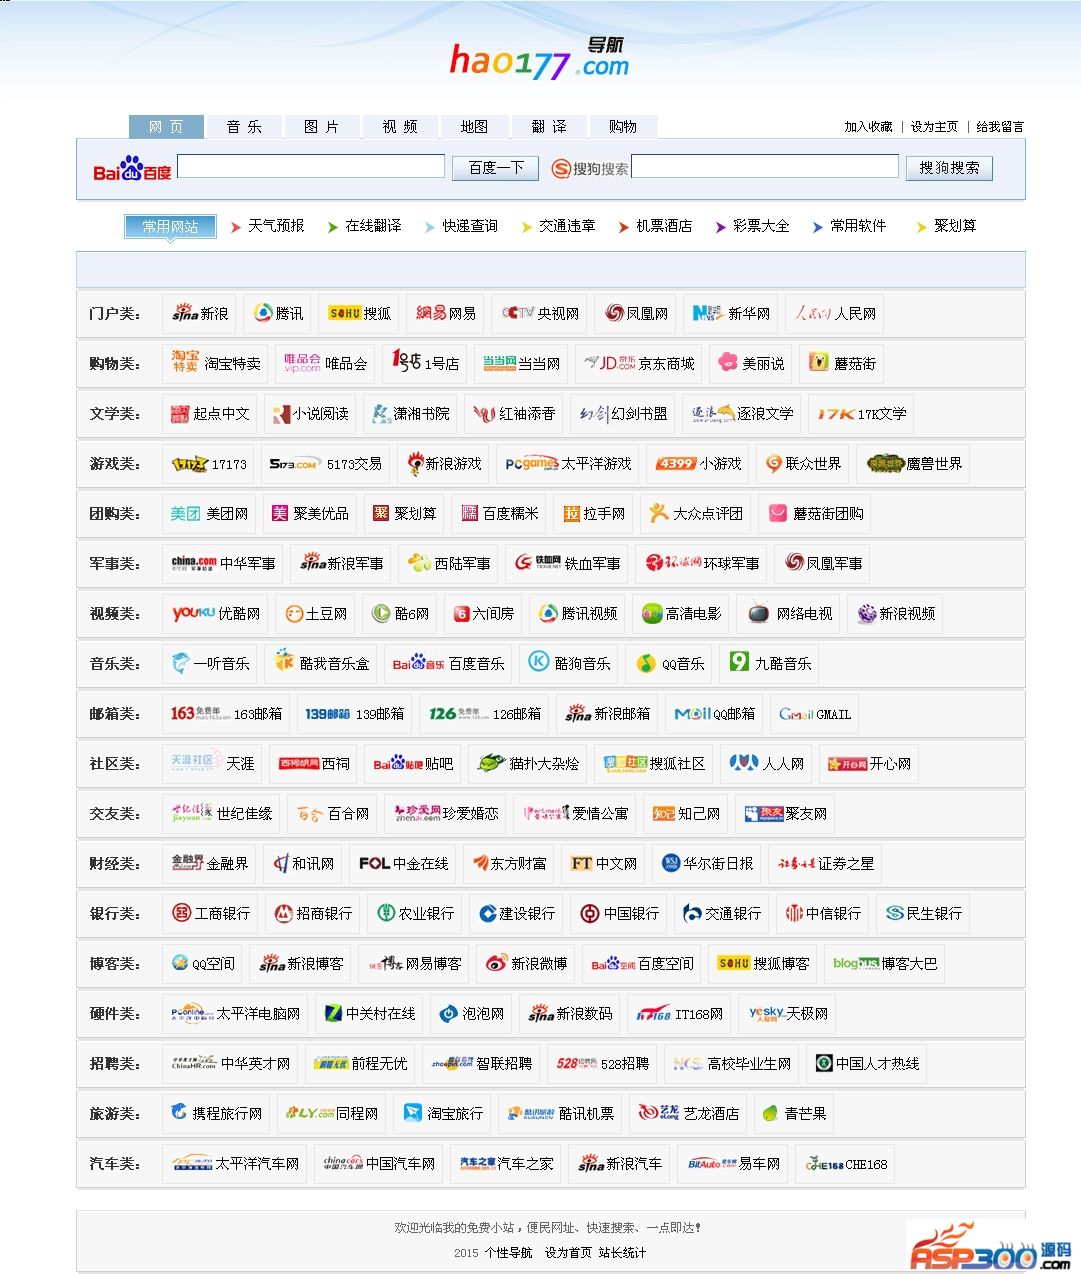Click the 加入收藏 link
1081x1274 pixels.
(x=868, y=127)
